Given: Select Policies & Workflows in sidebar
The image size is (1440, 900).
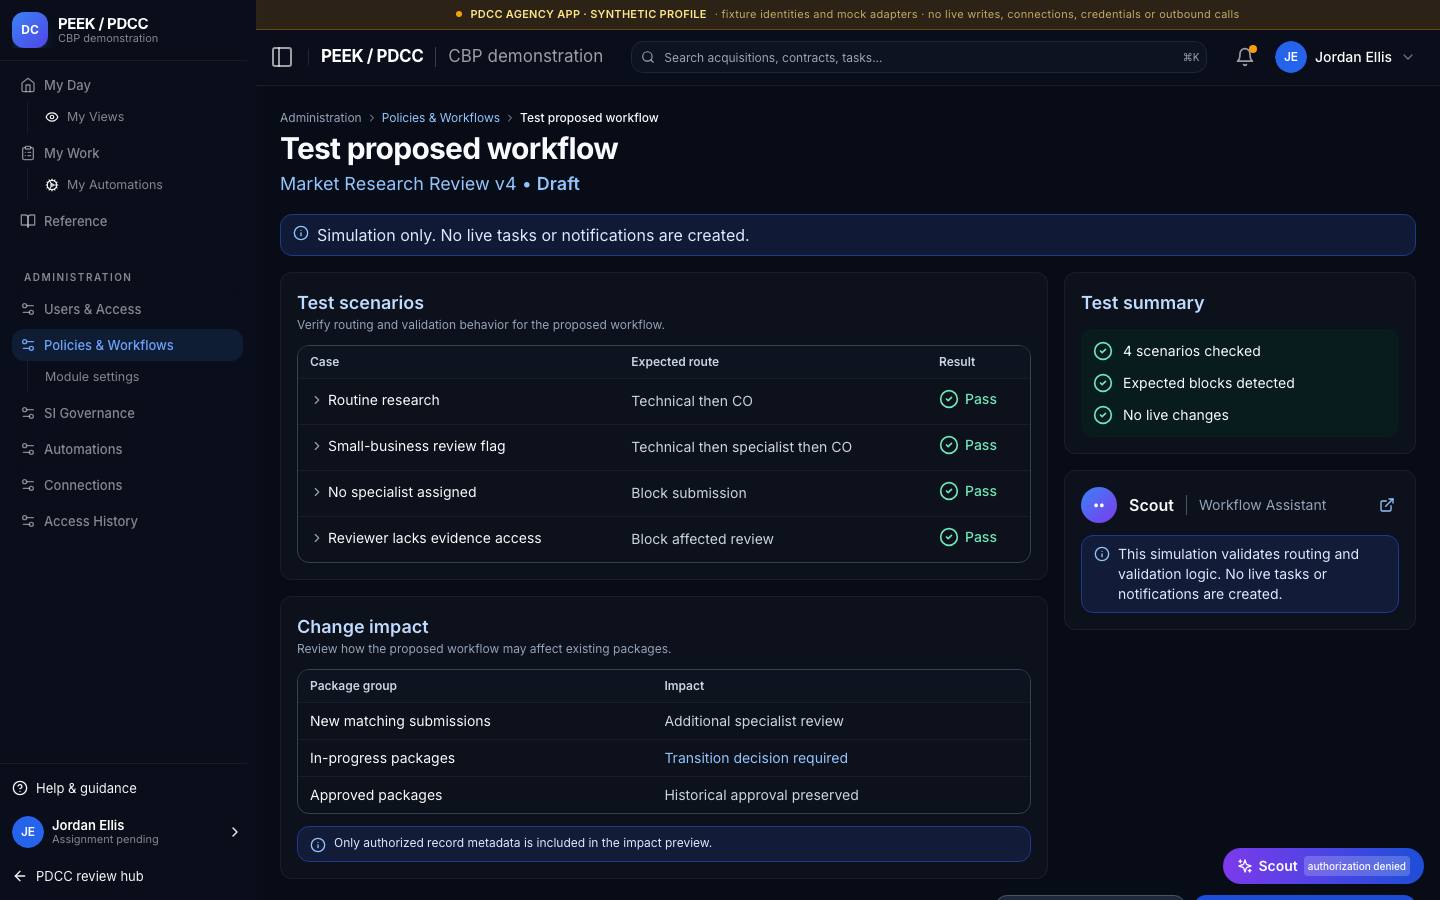Looking at the screenshot, I should coord(127,345).
